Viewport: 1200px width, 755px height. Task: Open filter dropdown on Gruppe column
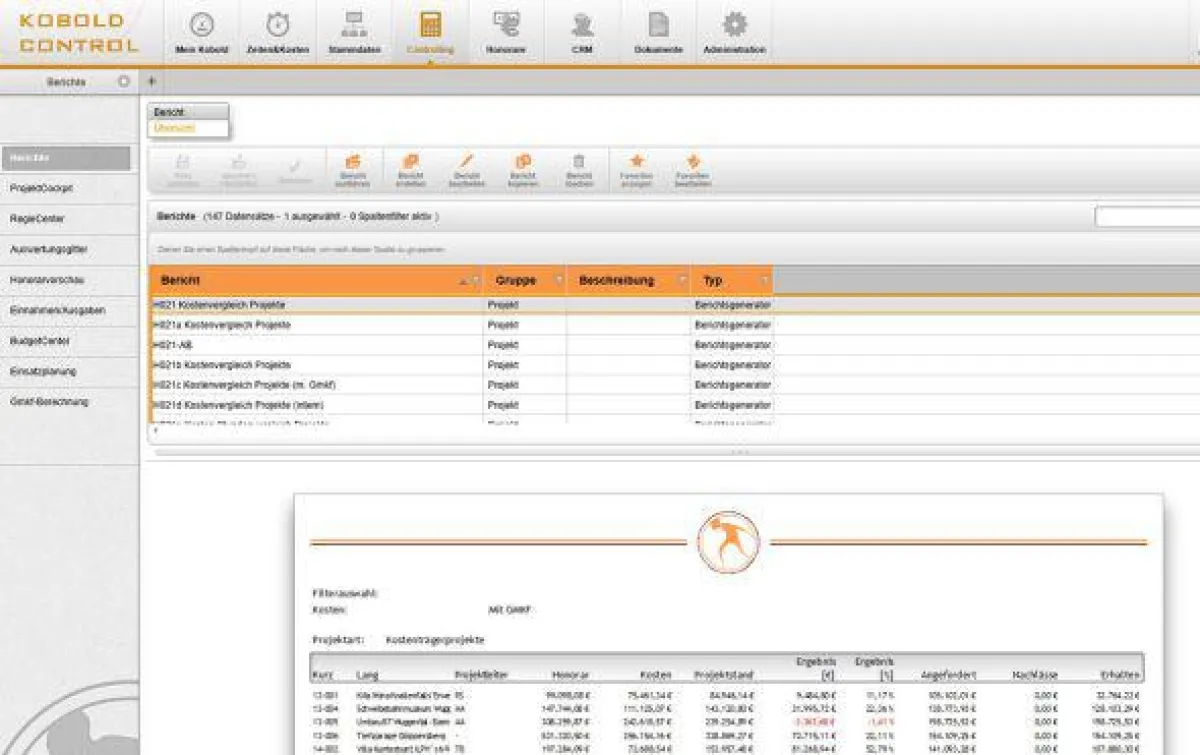coord(558,281)
